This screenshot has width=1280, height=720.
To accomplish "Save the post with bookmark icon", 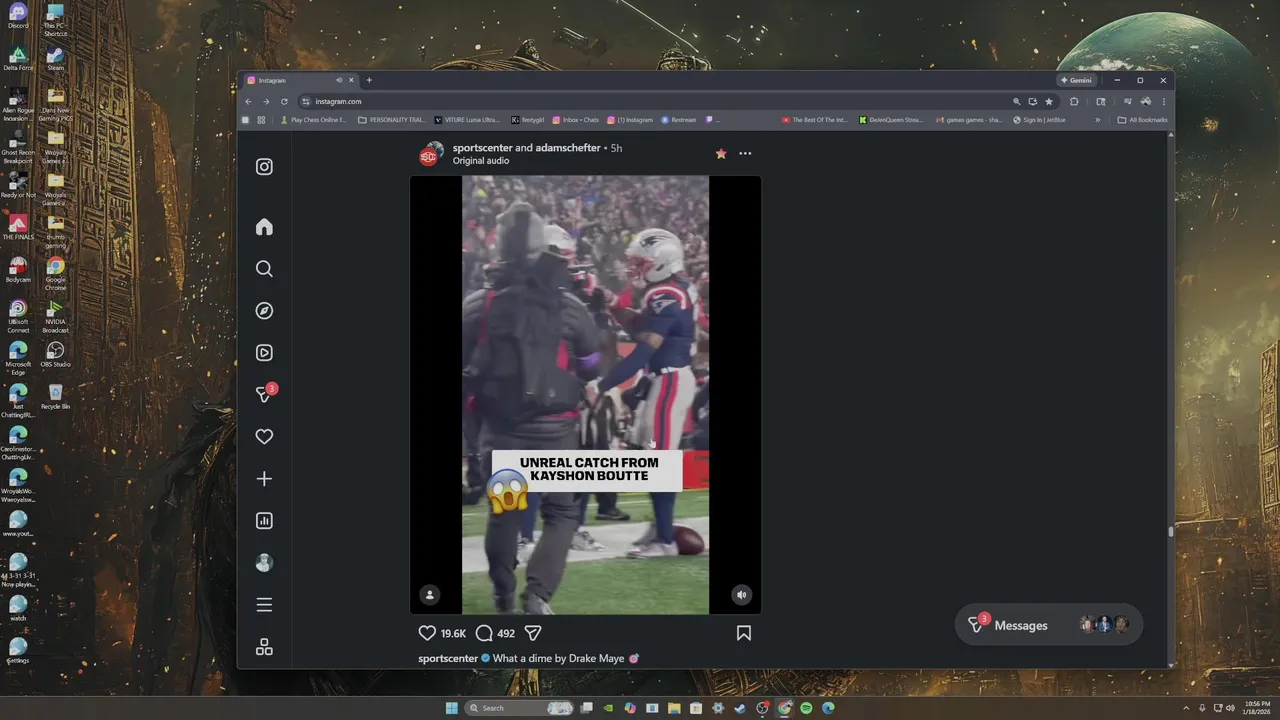I will [744, 633].
